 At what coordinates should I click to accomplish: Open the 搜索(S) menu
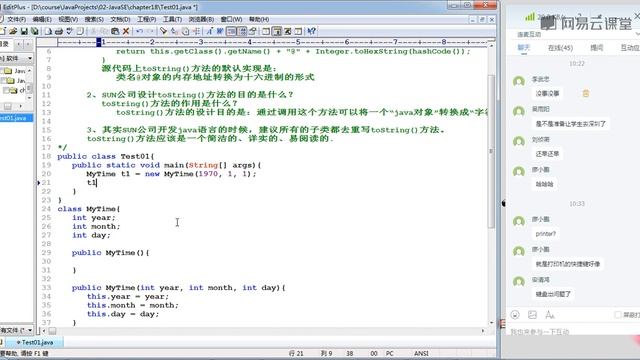tap(94, 19)
